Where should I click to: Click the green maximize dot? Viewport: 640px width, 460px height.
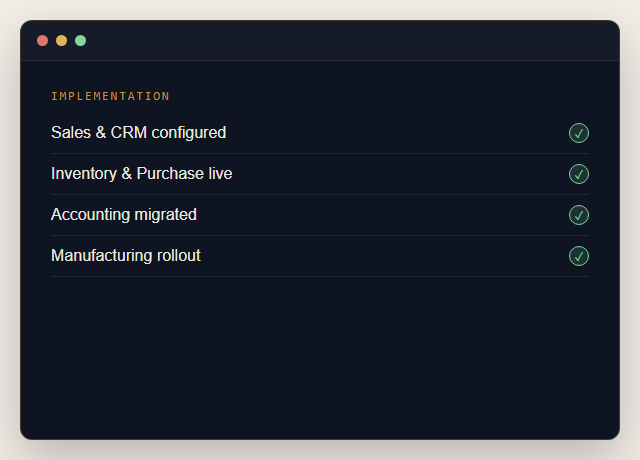(x=80, y=40)
